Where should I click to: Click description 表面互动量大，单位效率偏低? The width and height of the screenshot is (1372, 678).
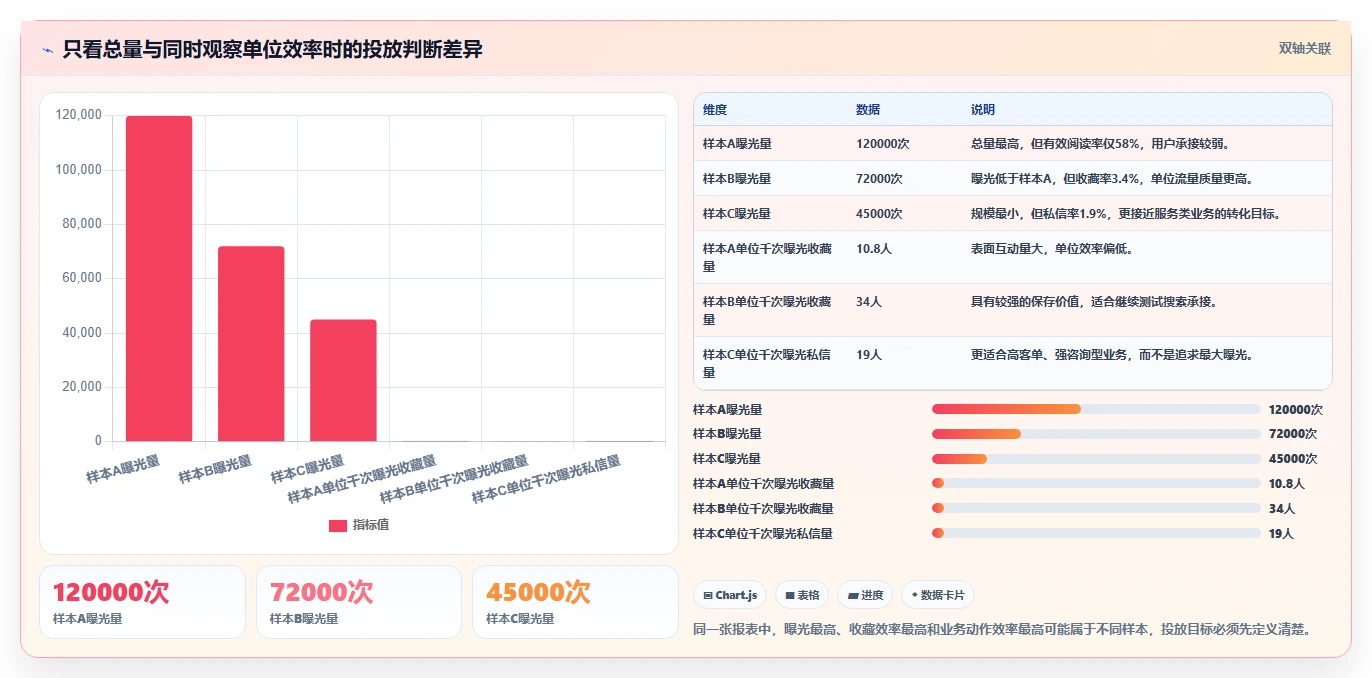tap(1052, 249)
